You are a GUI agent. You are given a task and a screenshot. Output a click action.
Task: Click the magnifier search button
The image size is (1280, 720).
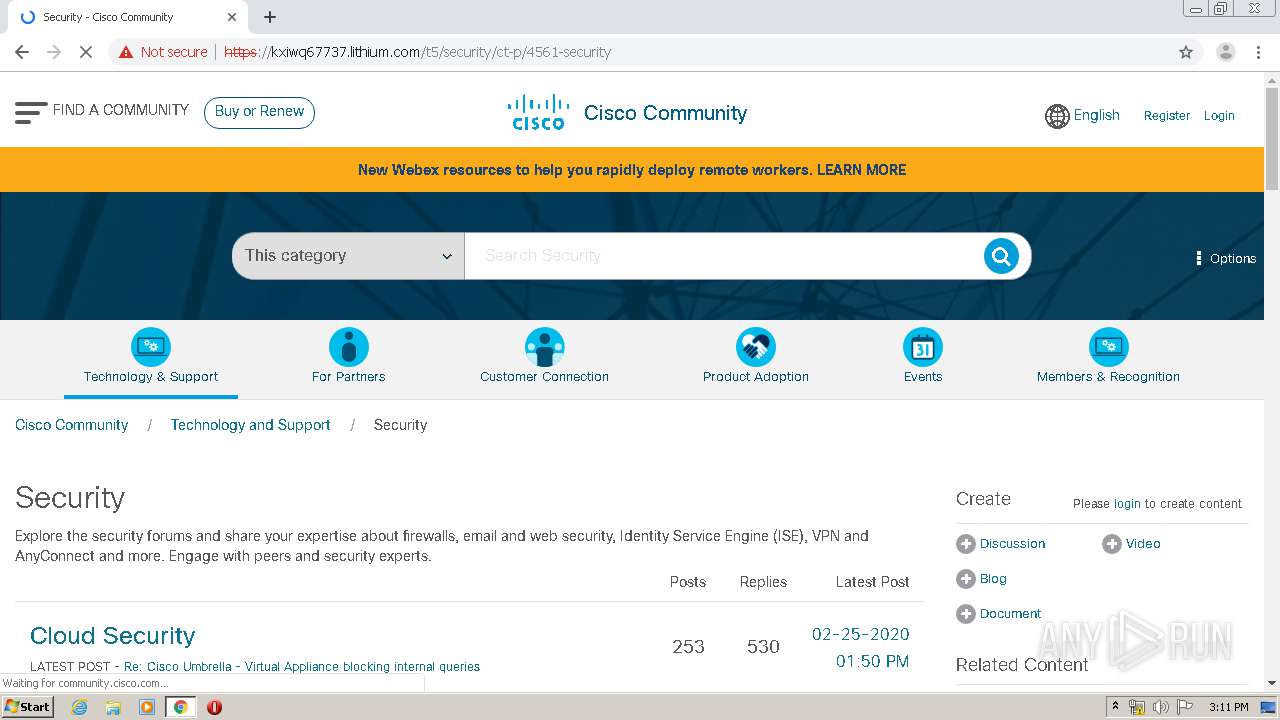click(1000, 256)
